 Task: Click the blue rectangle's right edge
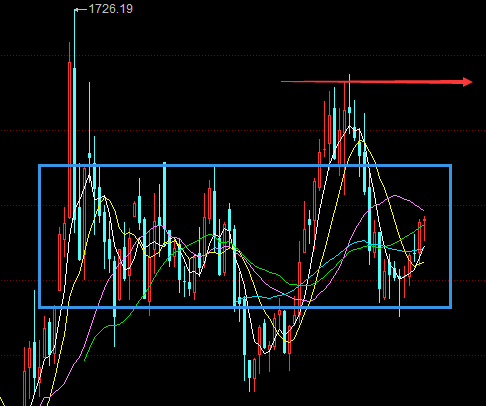click(x=450, y=236)
